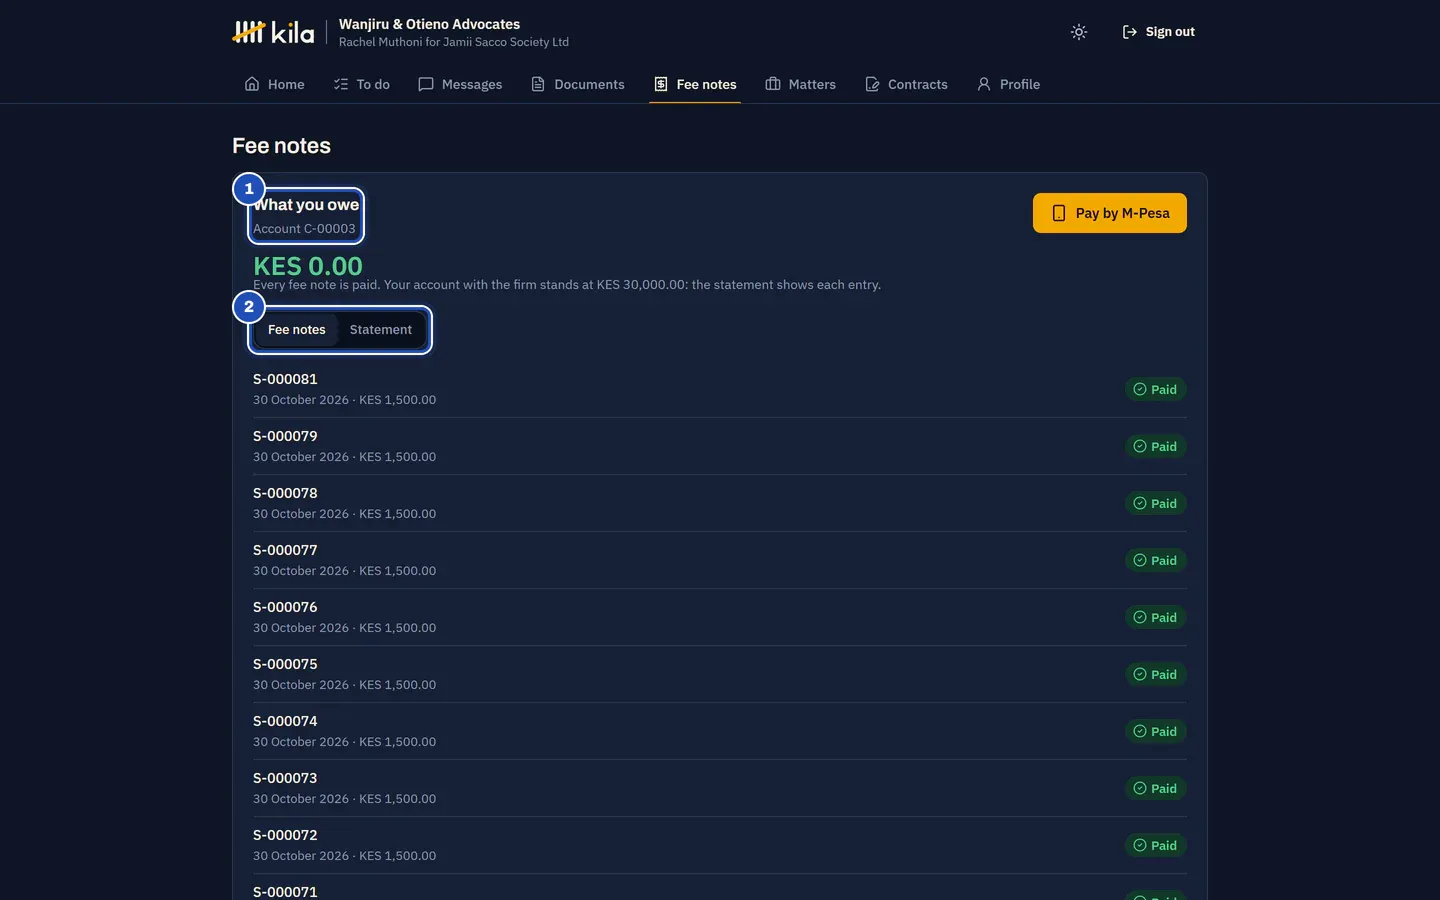Click the phone icon on Pay by M-Pesa

tap(1059, 213)
